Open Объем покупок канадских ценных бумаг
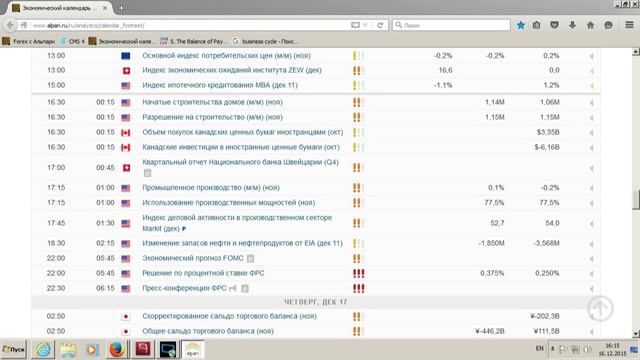The height and width of the screenshot is (360, 640). click(x=242, y=132)
